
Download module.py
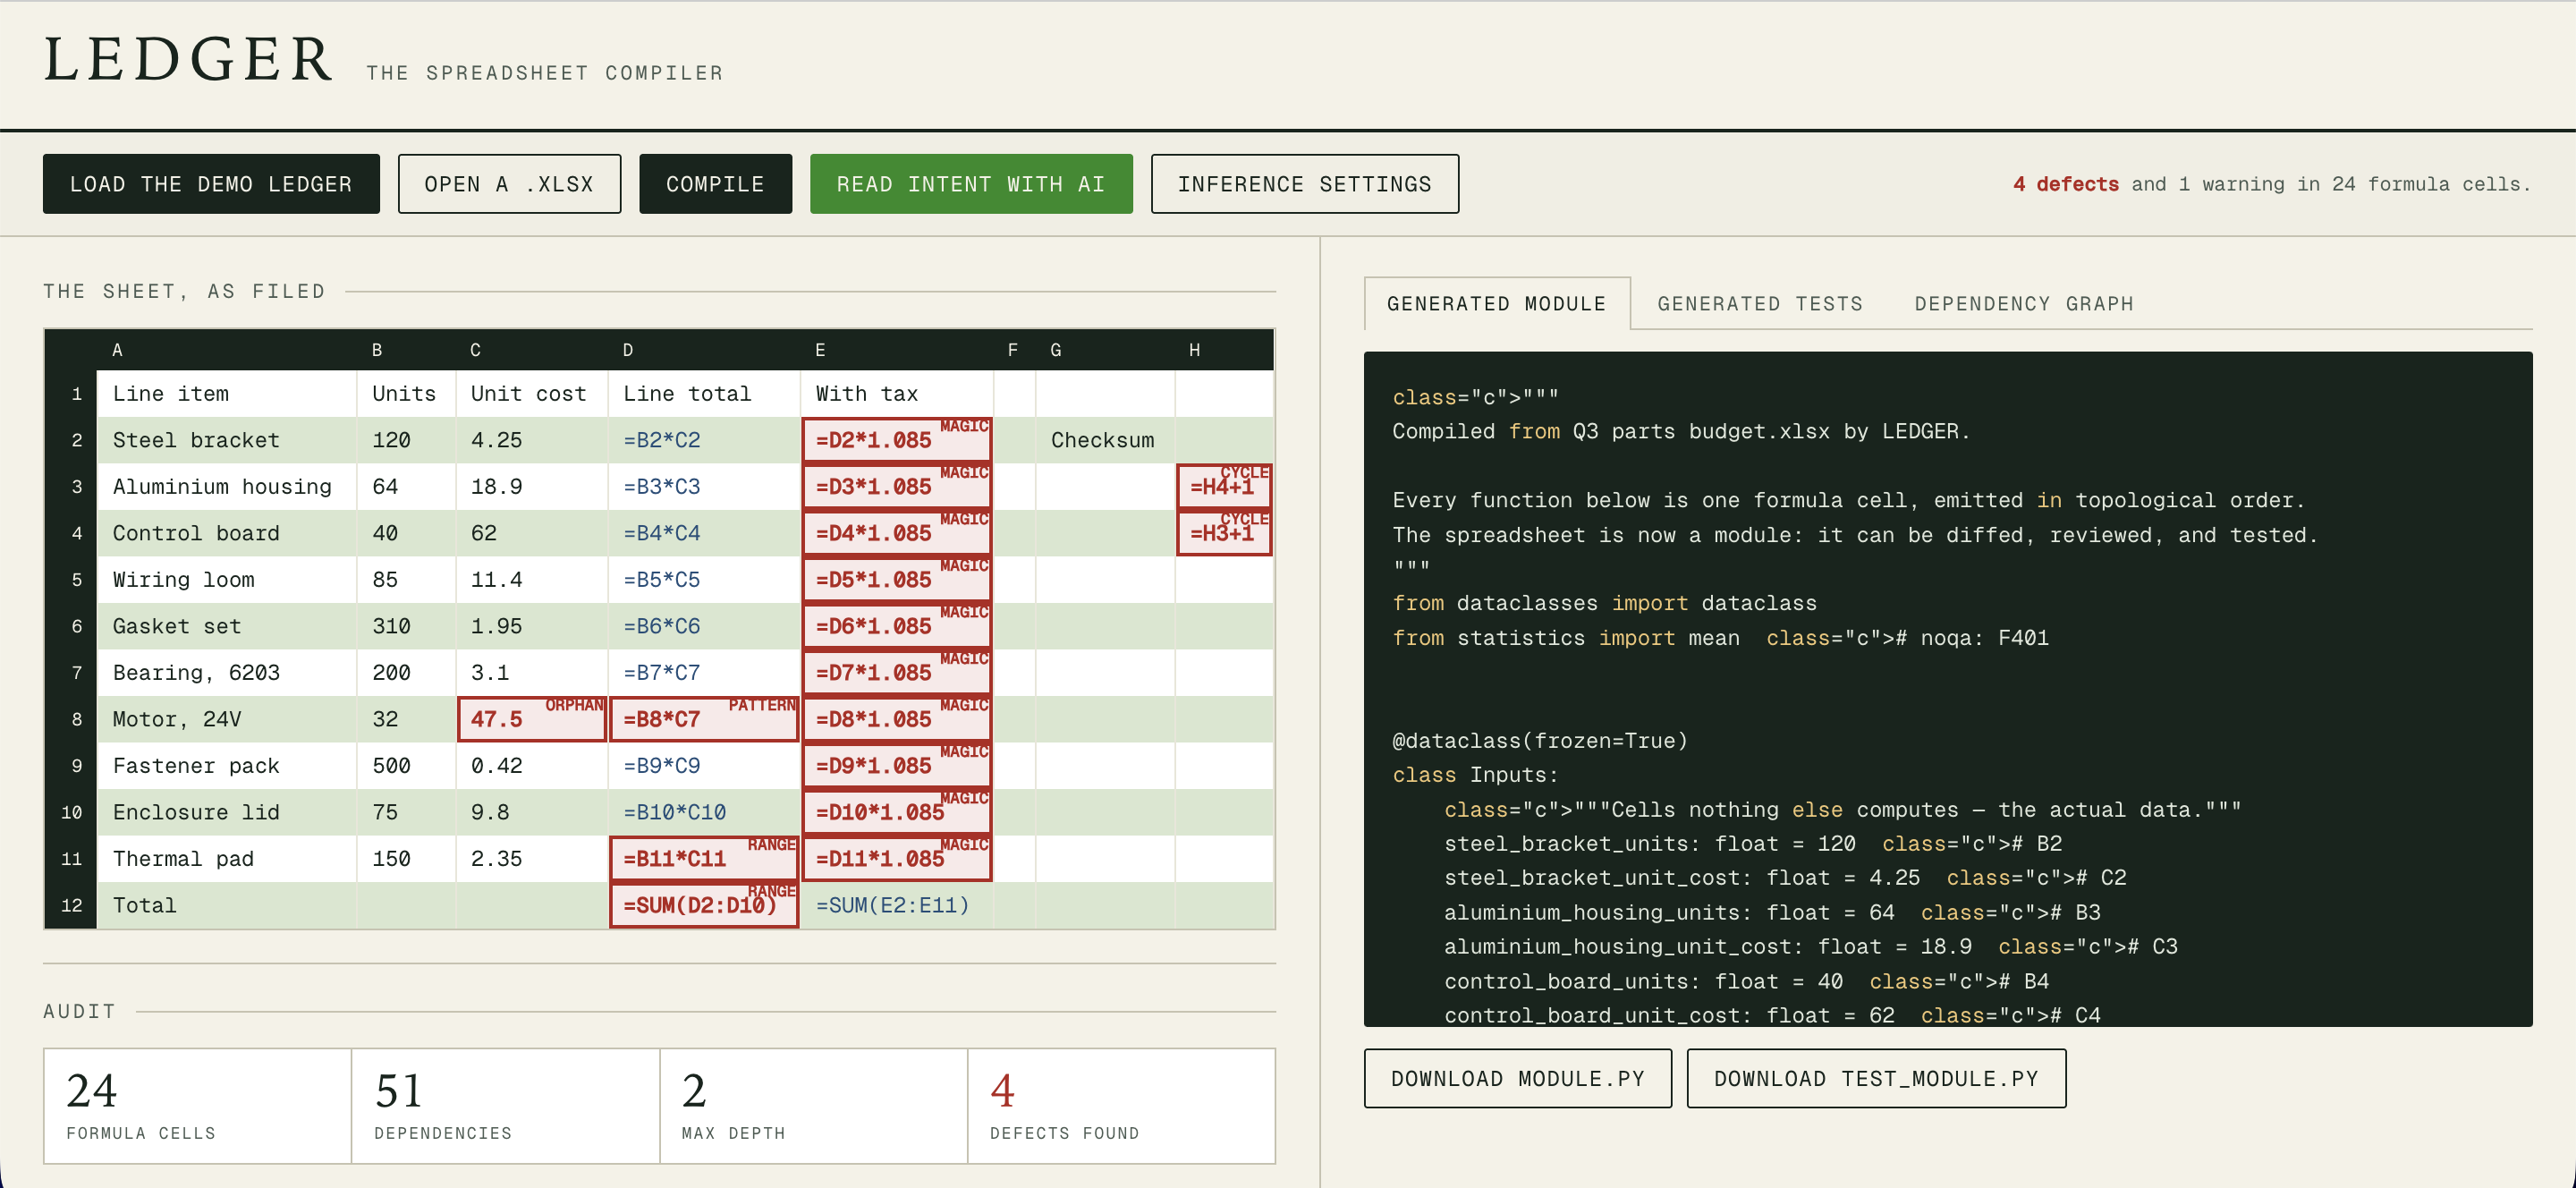click(1517, 1078)
